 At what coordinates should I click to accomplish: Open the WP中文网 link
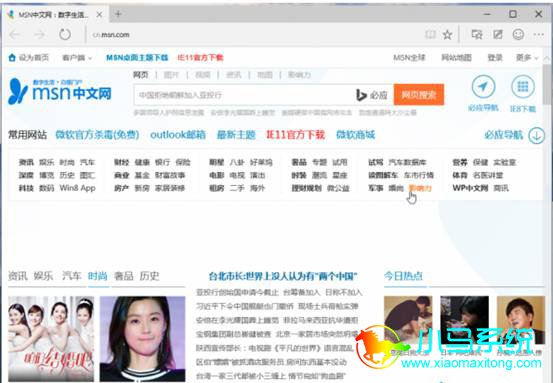pos(470,188)
